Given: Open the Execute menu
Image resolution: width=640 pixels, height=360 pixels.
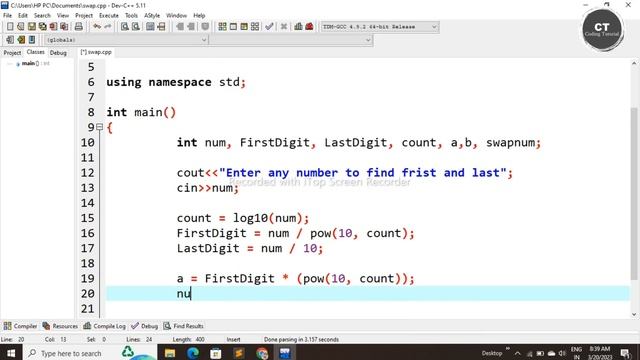Looking at the screenshot, I should pyautogui.click(x=109, y=16).
